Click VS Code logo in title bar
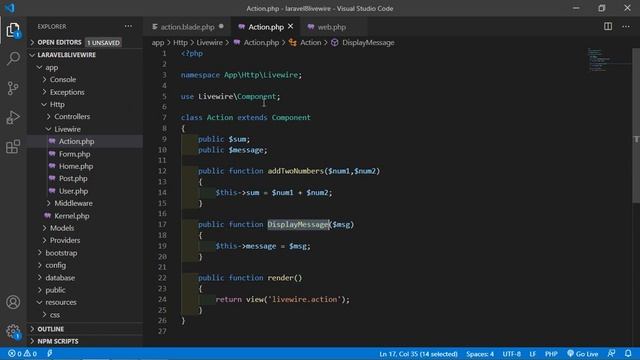 click(x=10, y=8)
